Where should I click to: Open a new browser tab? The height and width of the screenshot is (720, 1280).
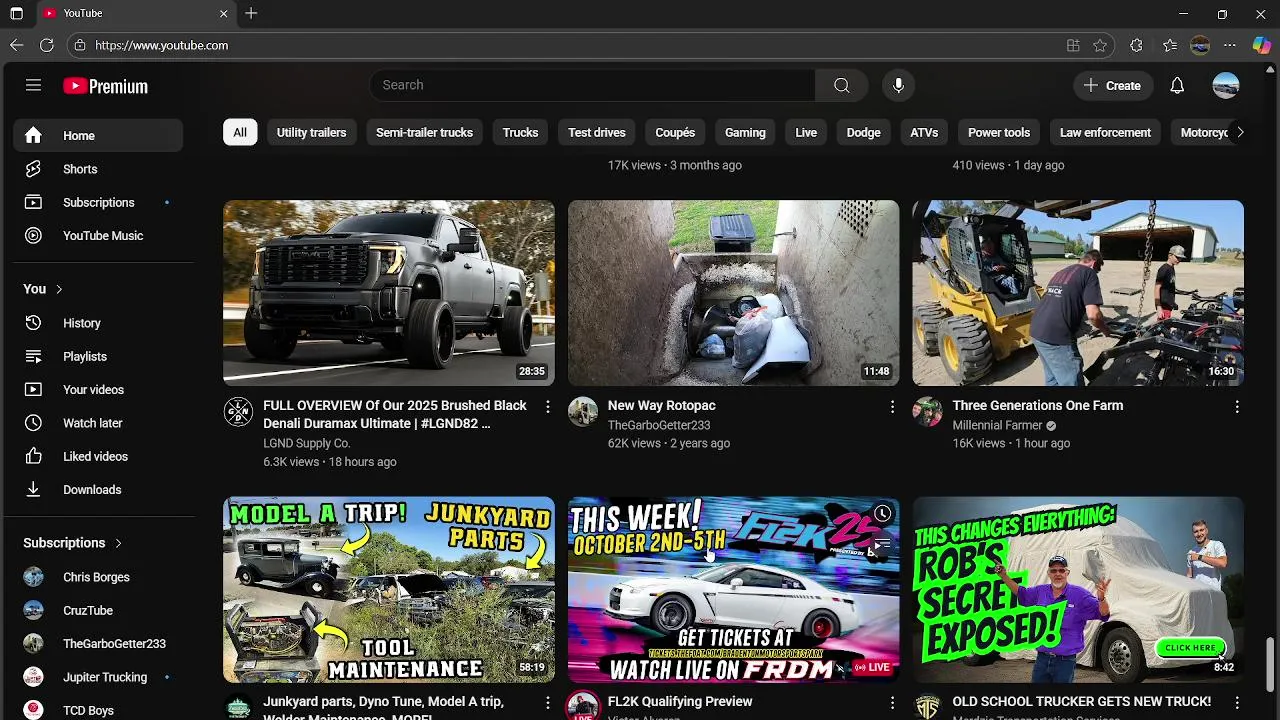tap(251, 13)
